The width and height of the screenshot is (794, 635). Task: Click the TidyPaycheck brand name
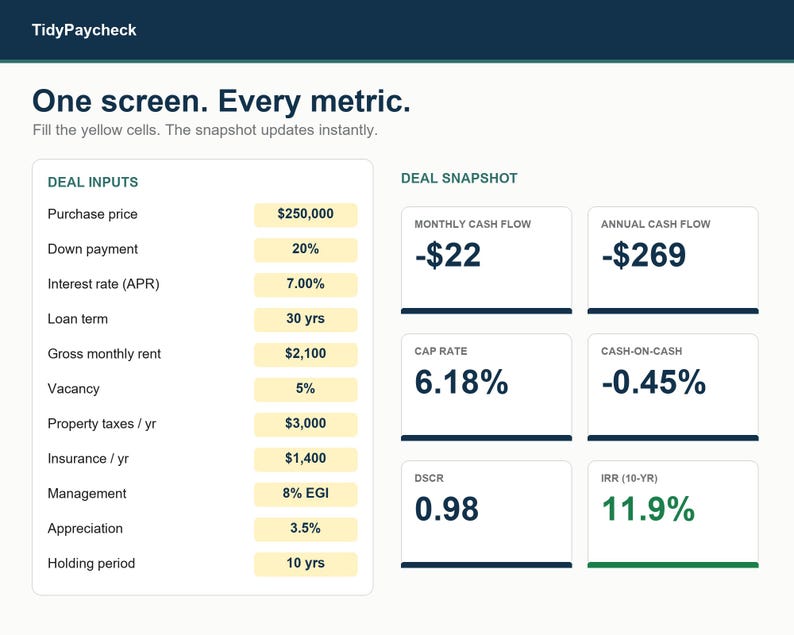(84, 30)
